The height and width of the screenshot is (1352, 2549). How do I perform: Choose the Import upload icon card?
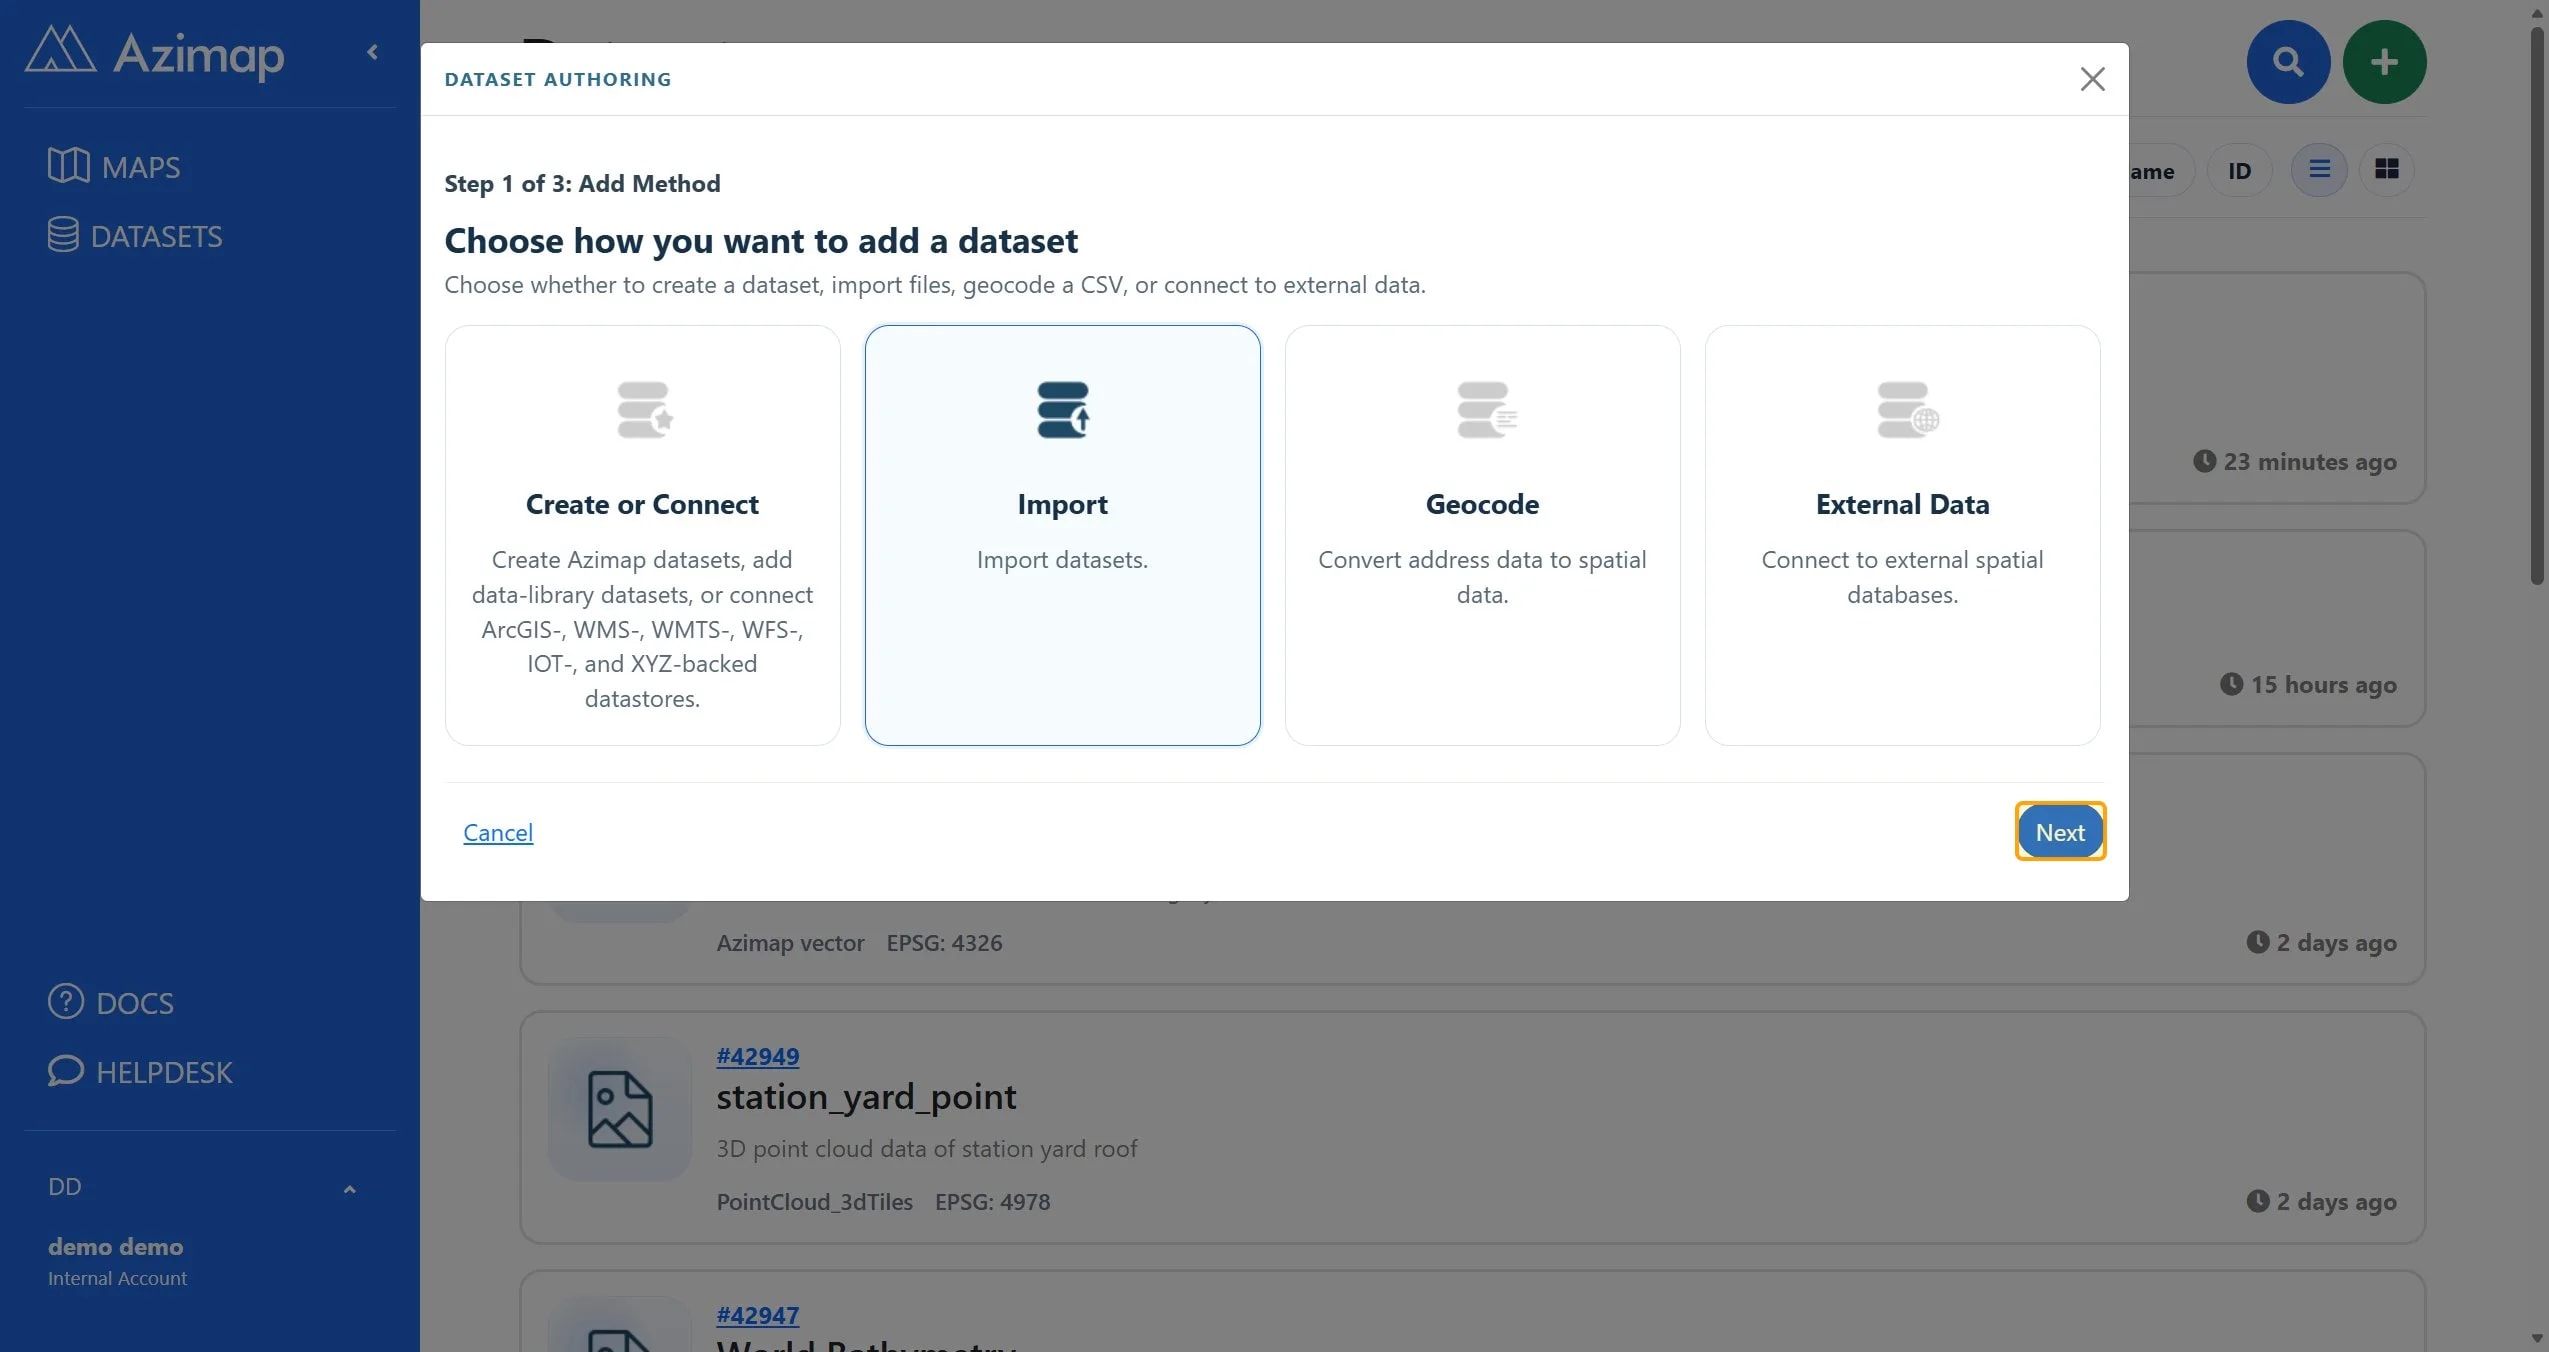(x=1063, y=410)
